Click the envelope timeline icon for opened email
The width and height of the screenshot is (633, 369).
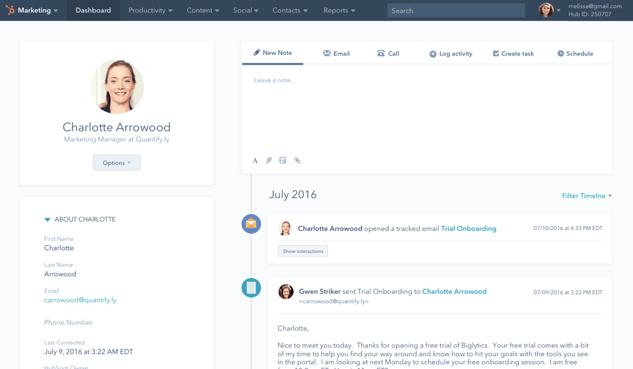251,224
